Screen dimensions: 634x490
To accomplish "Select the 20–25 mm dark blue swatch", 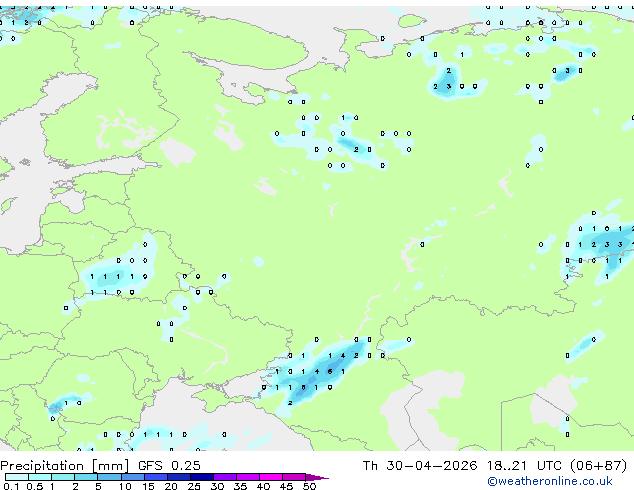I will point(179,477).
